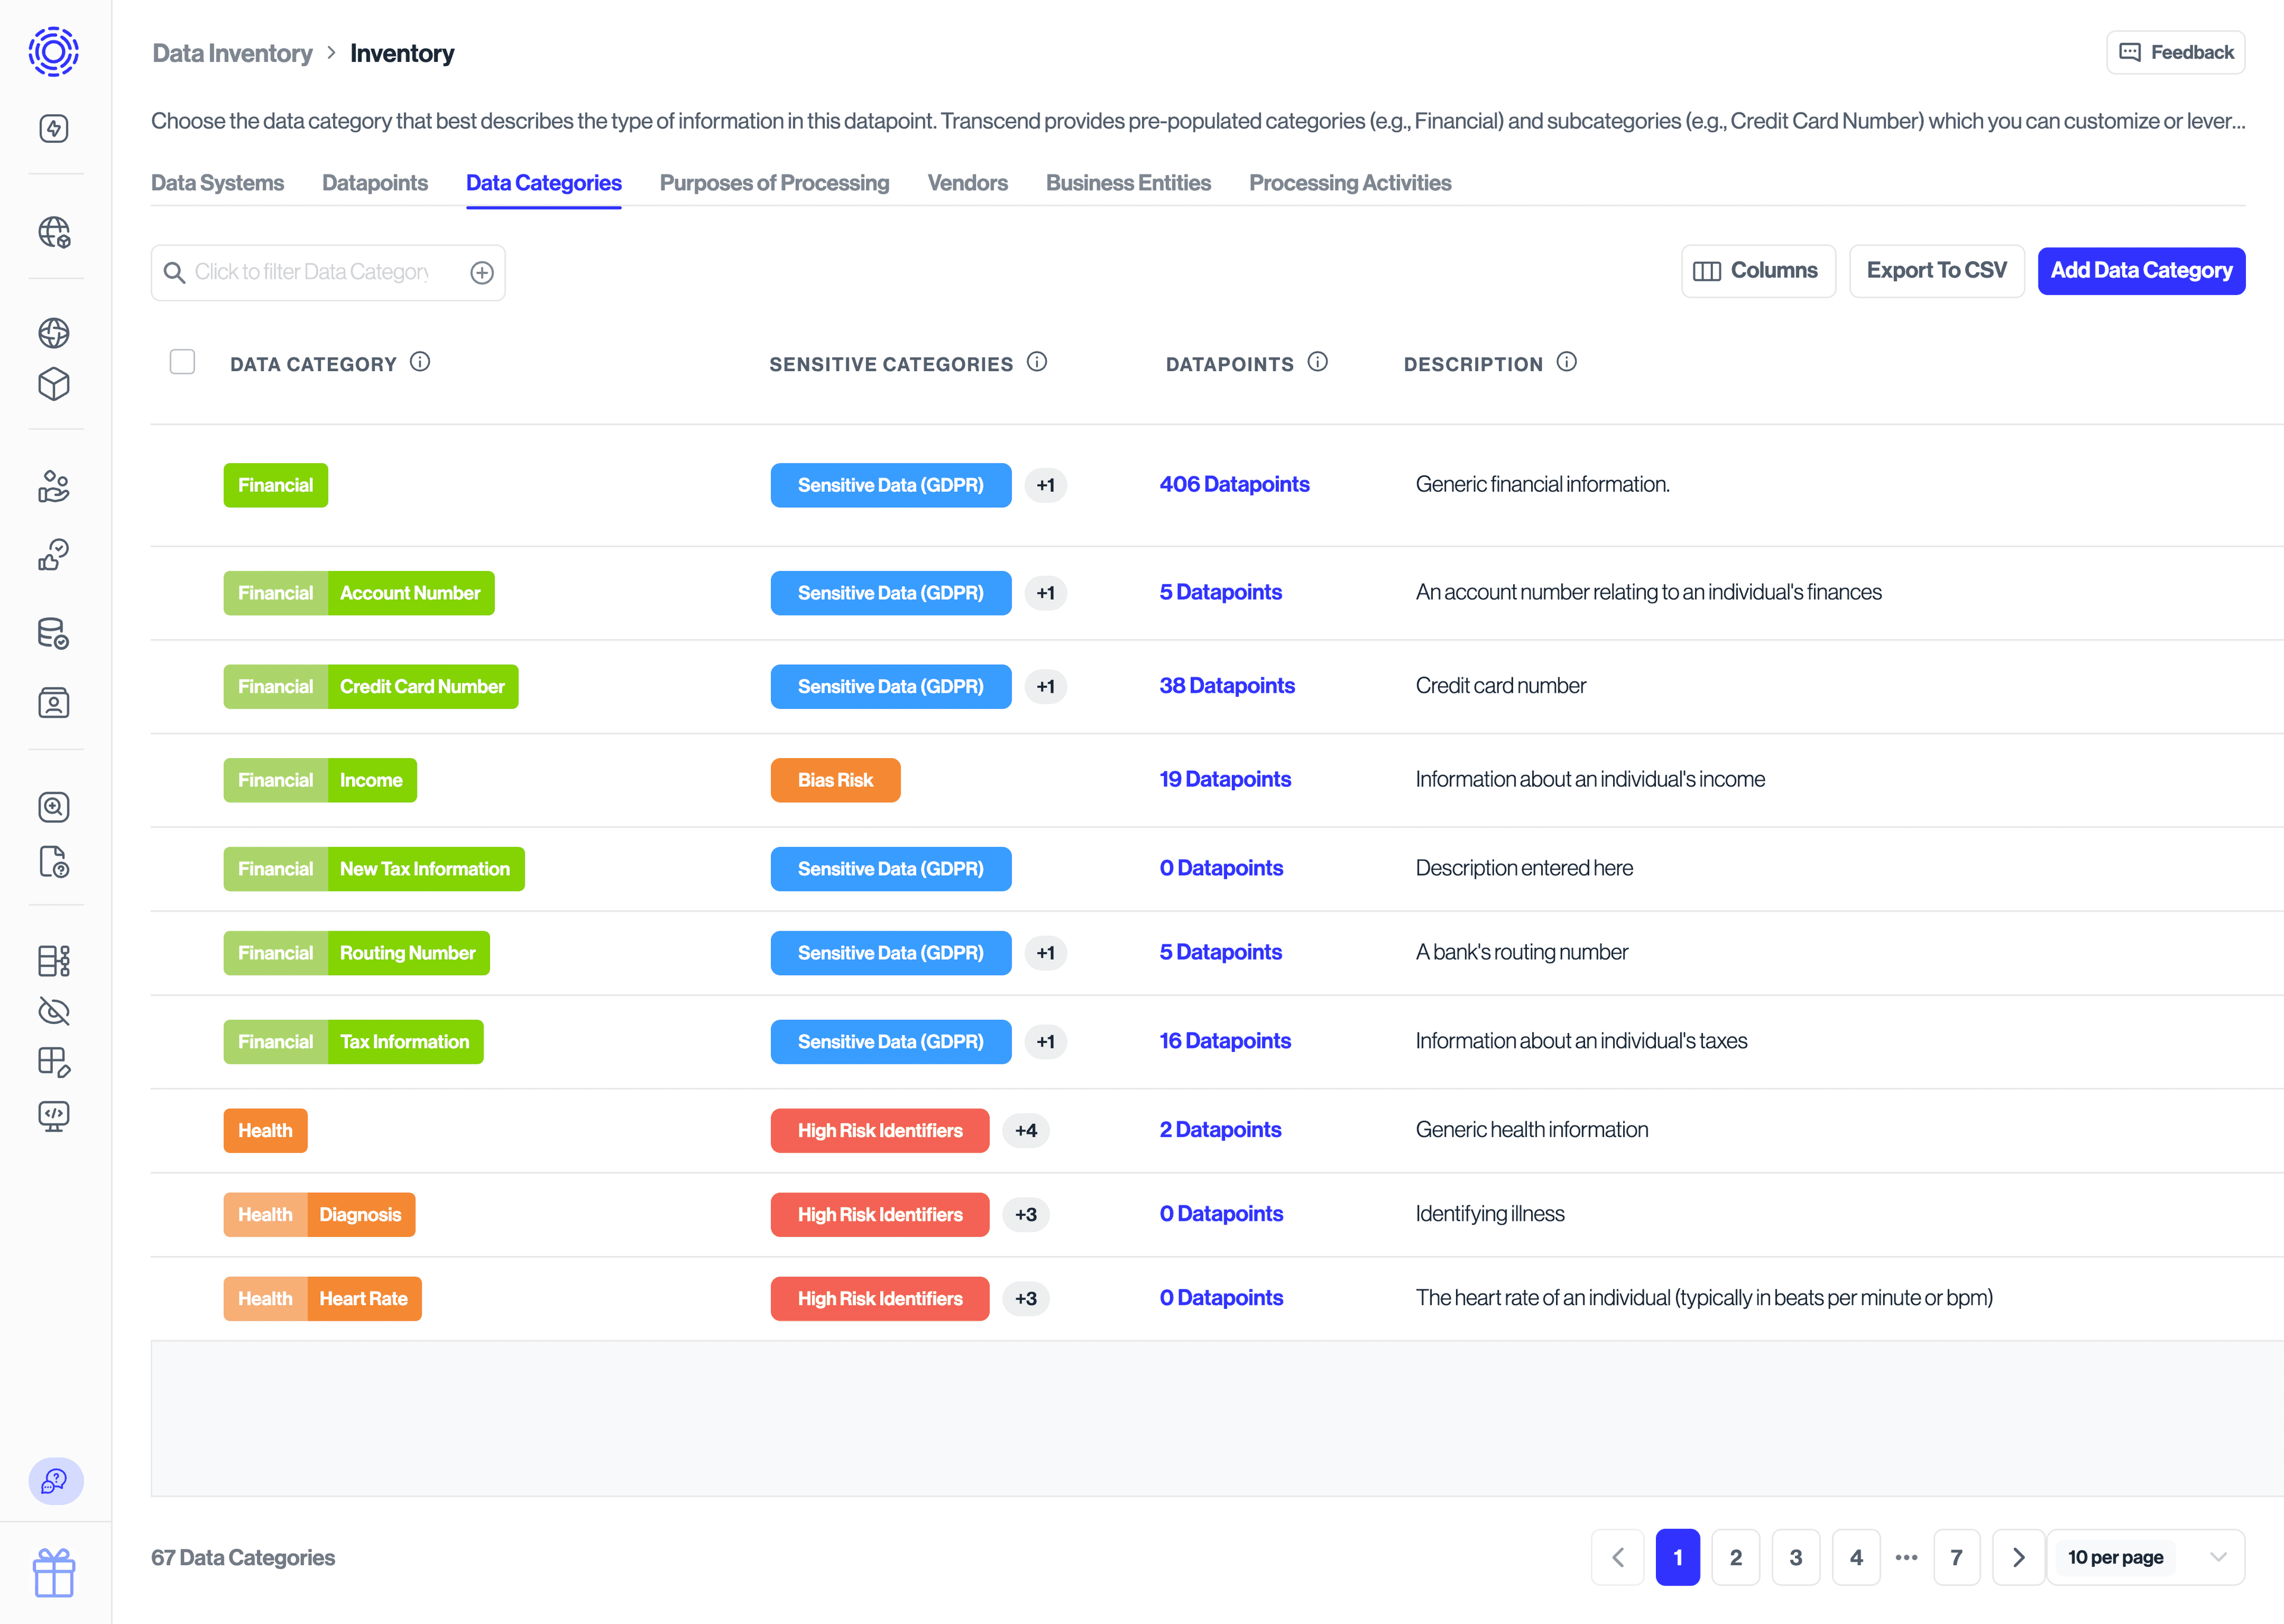
Task: Open the cube-shaped sidebar icon
Action: click(55, 384)
